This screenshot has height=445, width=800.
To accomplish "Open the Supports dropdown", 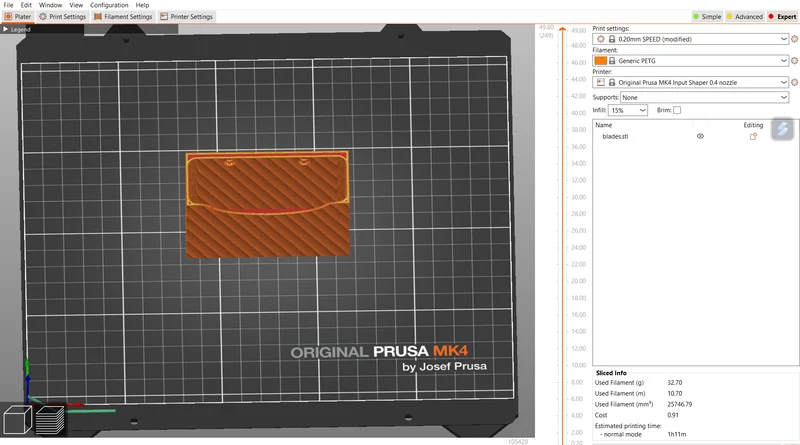I will coord(705,97).
